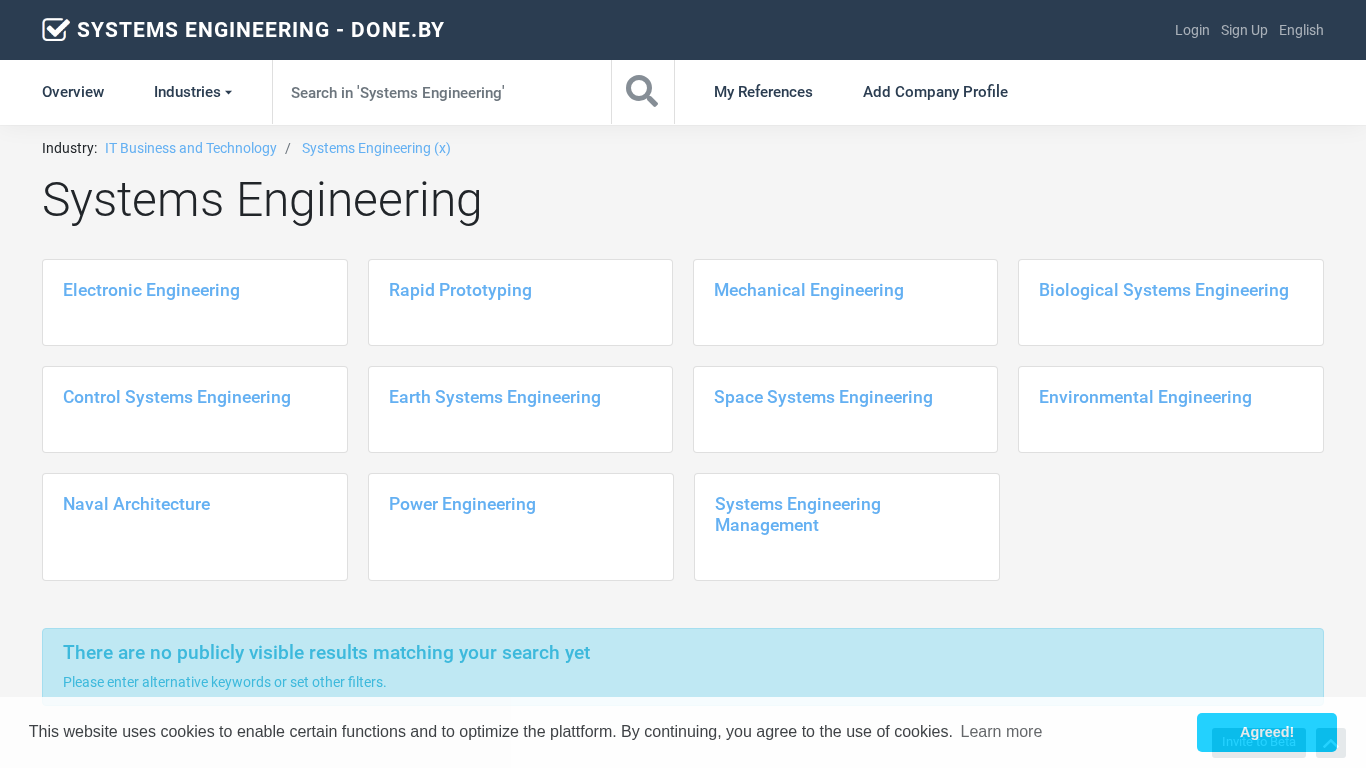
Task: Open IT Business and Technology breadcrumb
Action: [191, 148]
